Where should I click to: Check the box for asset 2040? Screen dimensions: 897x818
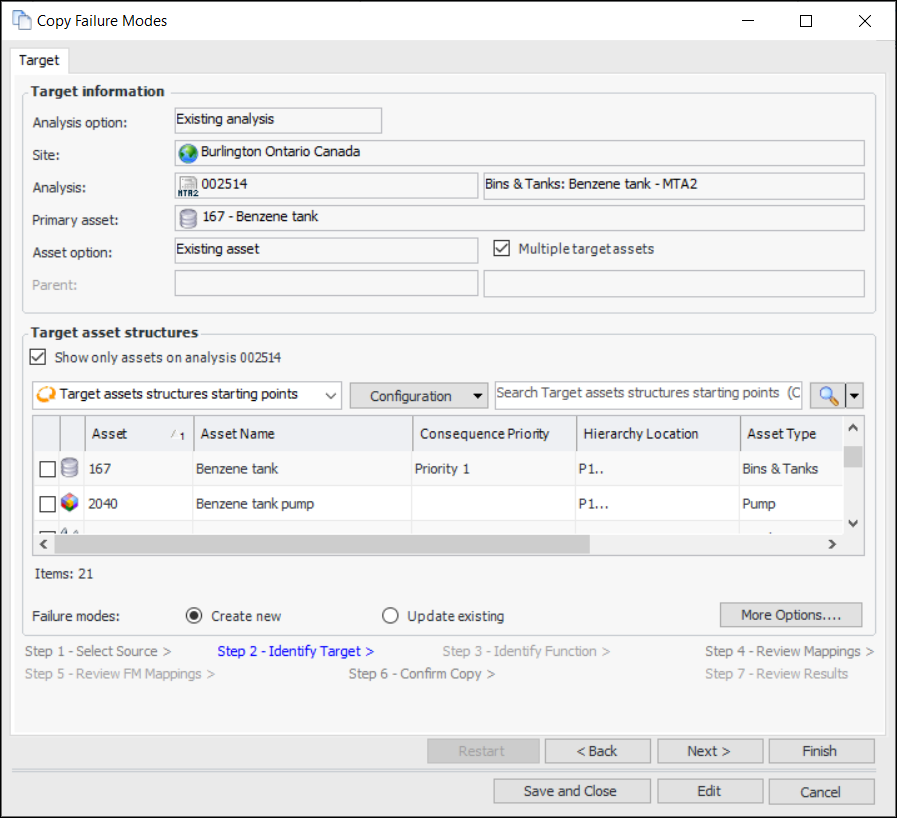47,504
